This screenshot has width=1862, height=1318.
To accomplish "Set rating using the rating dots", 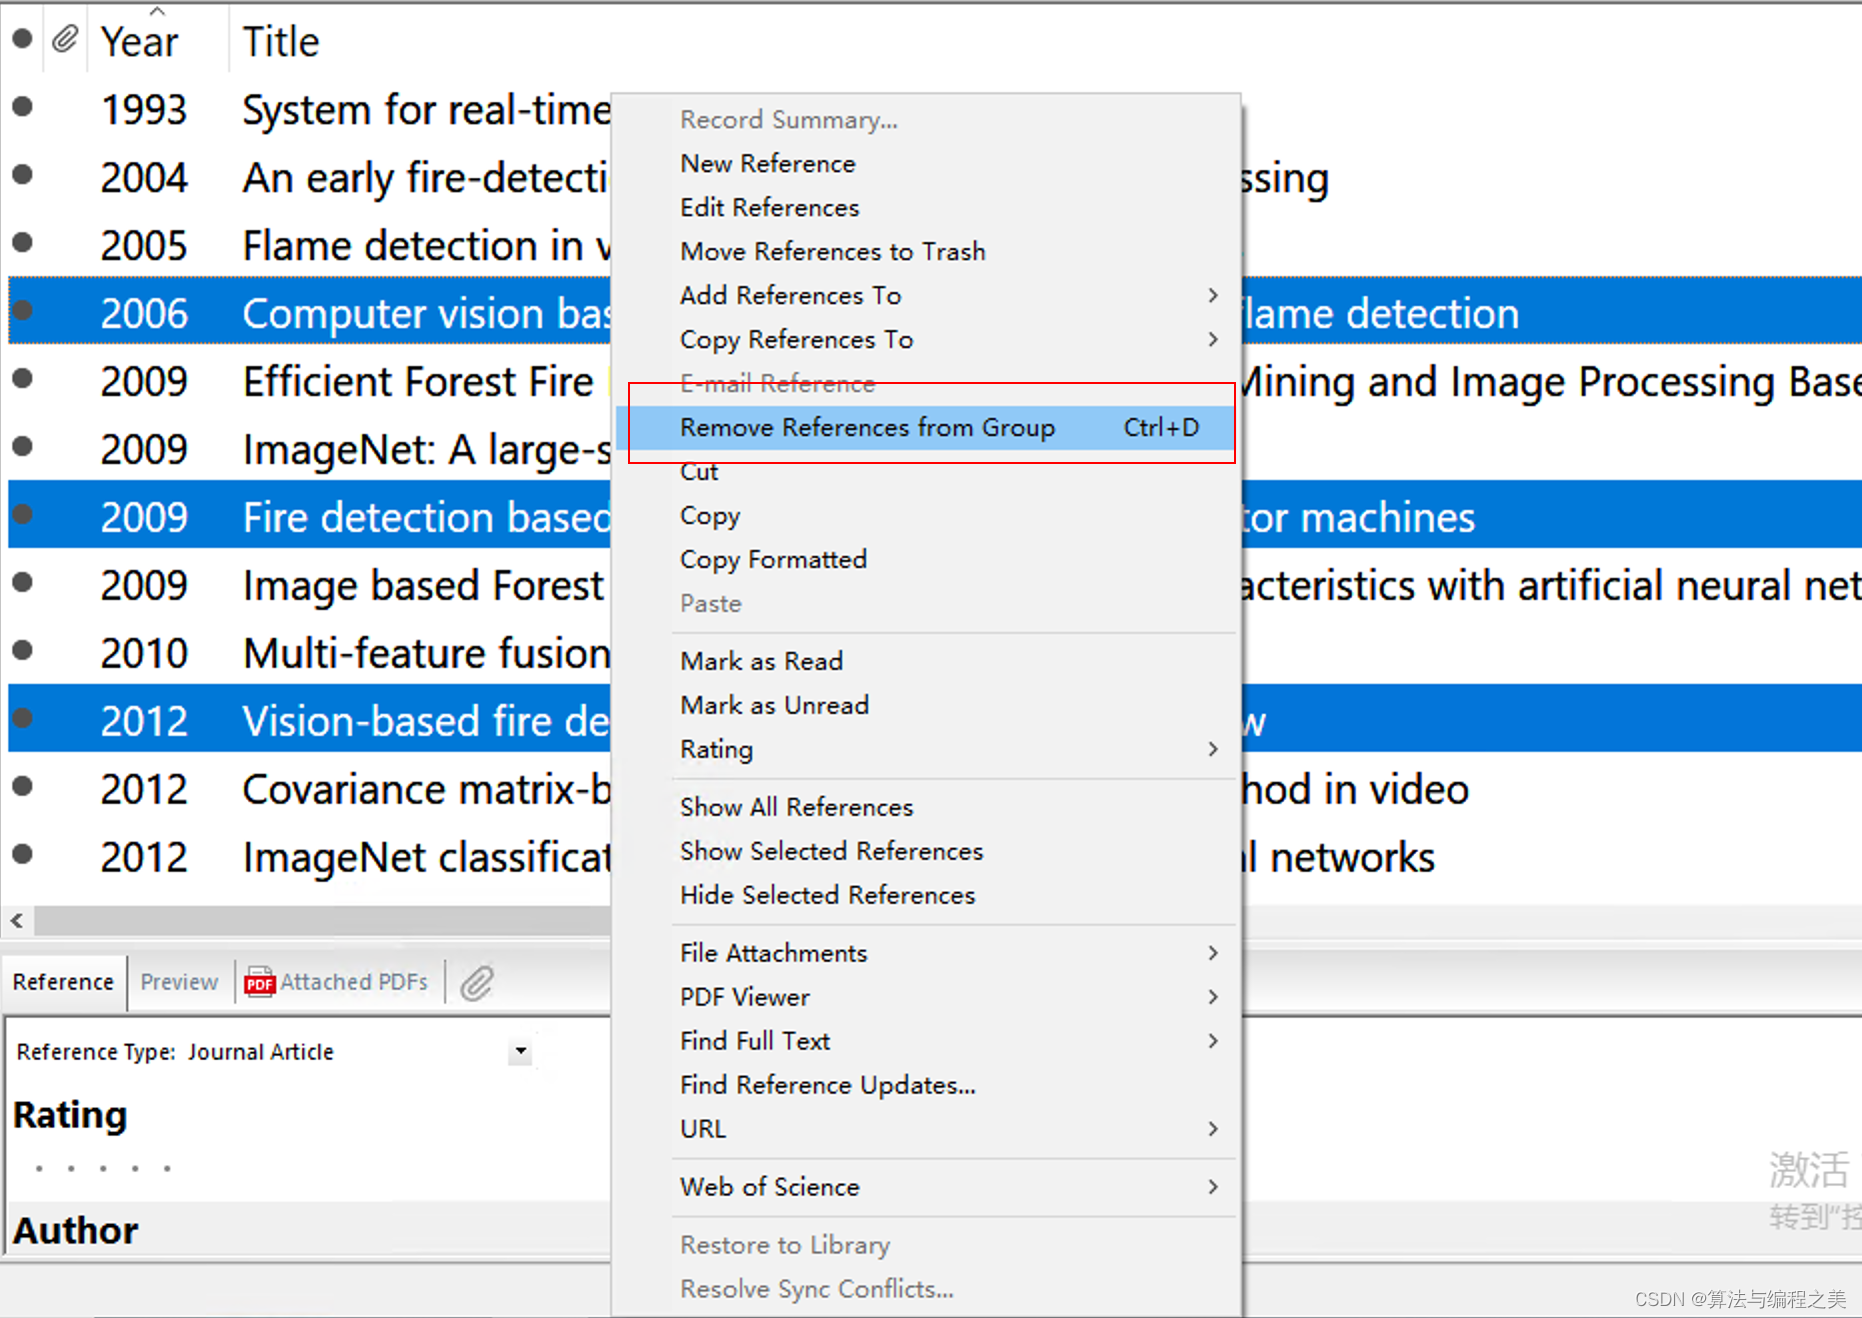I will 102,1168.
